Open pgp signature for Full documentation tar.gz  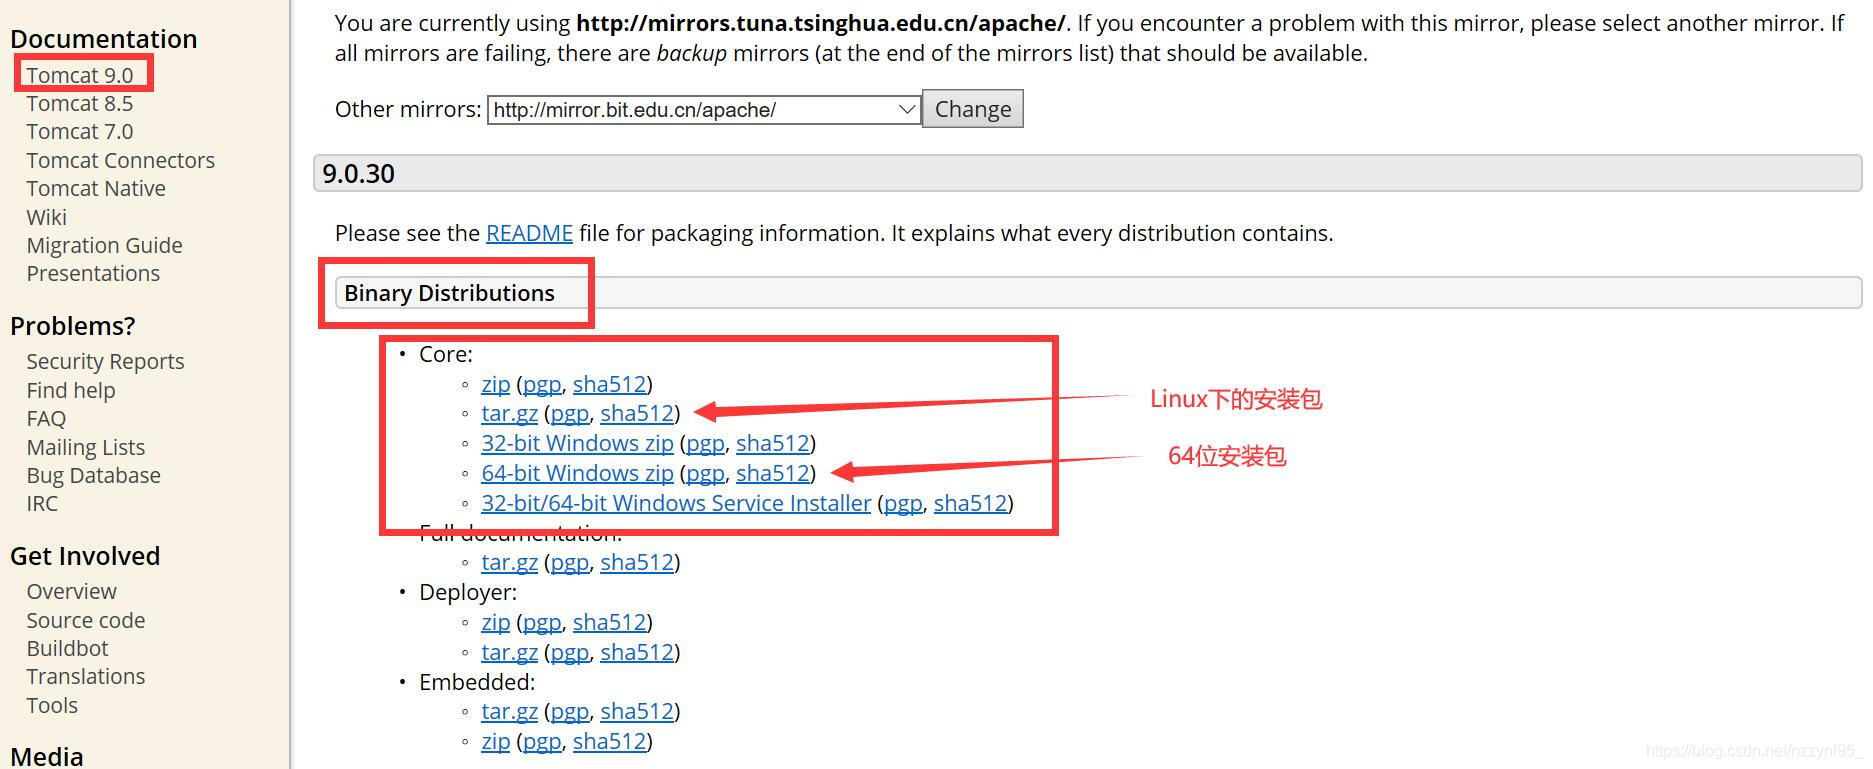(570, 562)
